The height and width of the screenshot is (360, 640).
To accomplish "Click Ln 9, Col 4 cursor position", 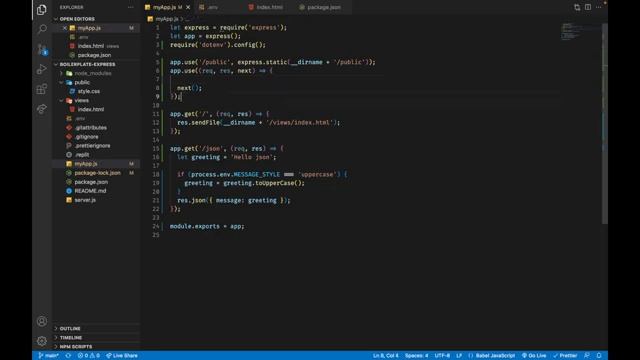I will pos(386,356).
